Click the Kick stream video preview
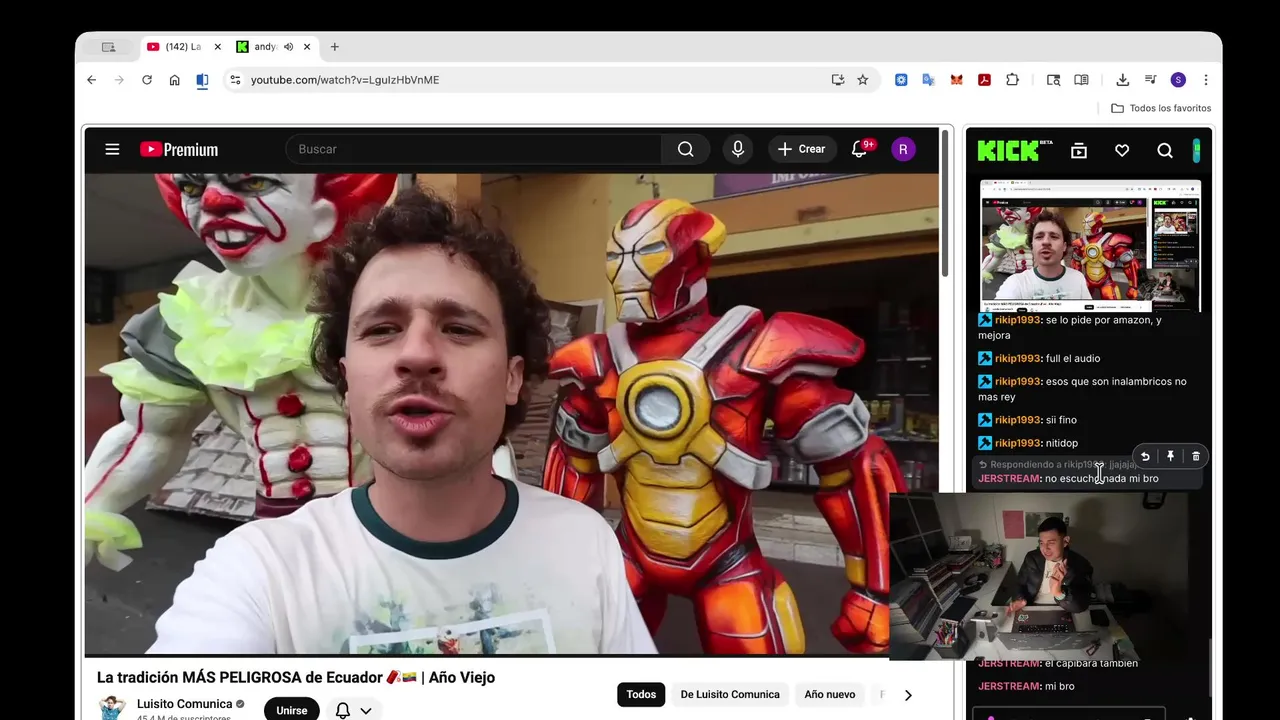 [x=1090, y=245]
